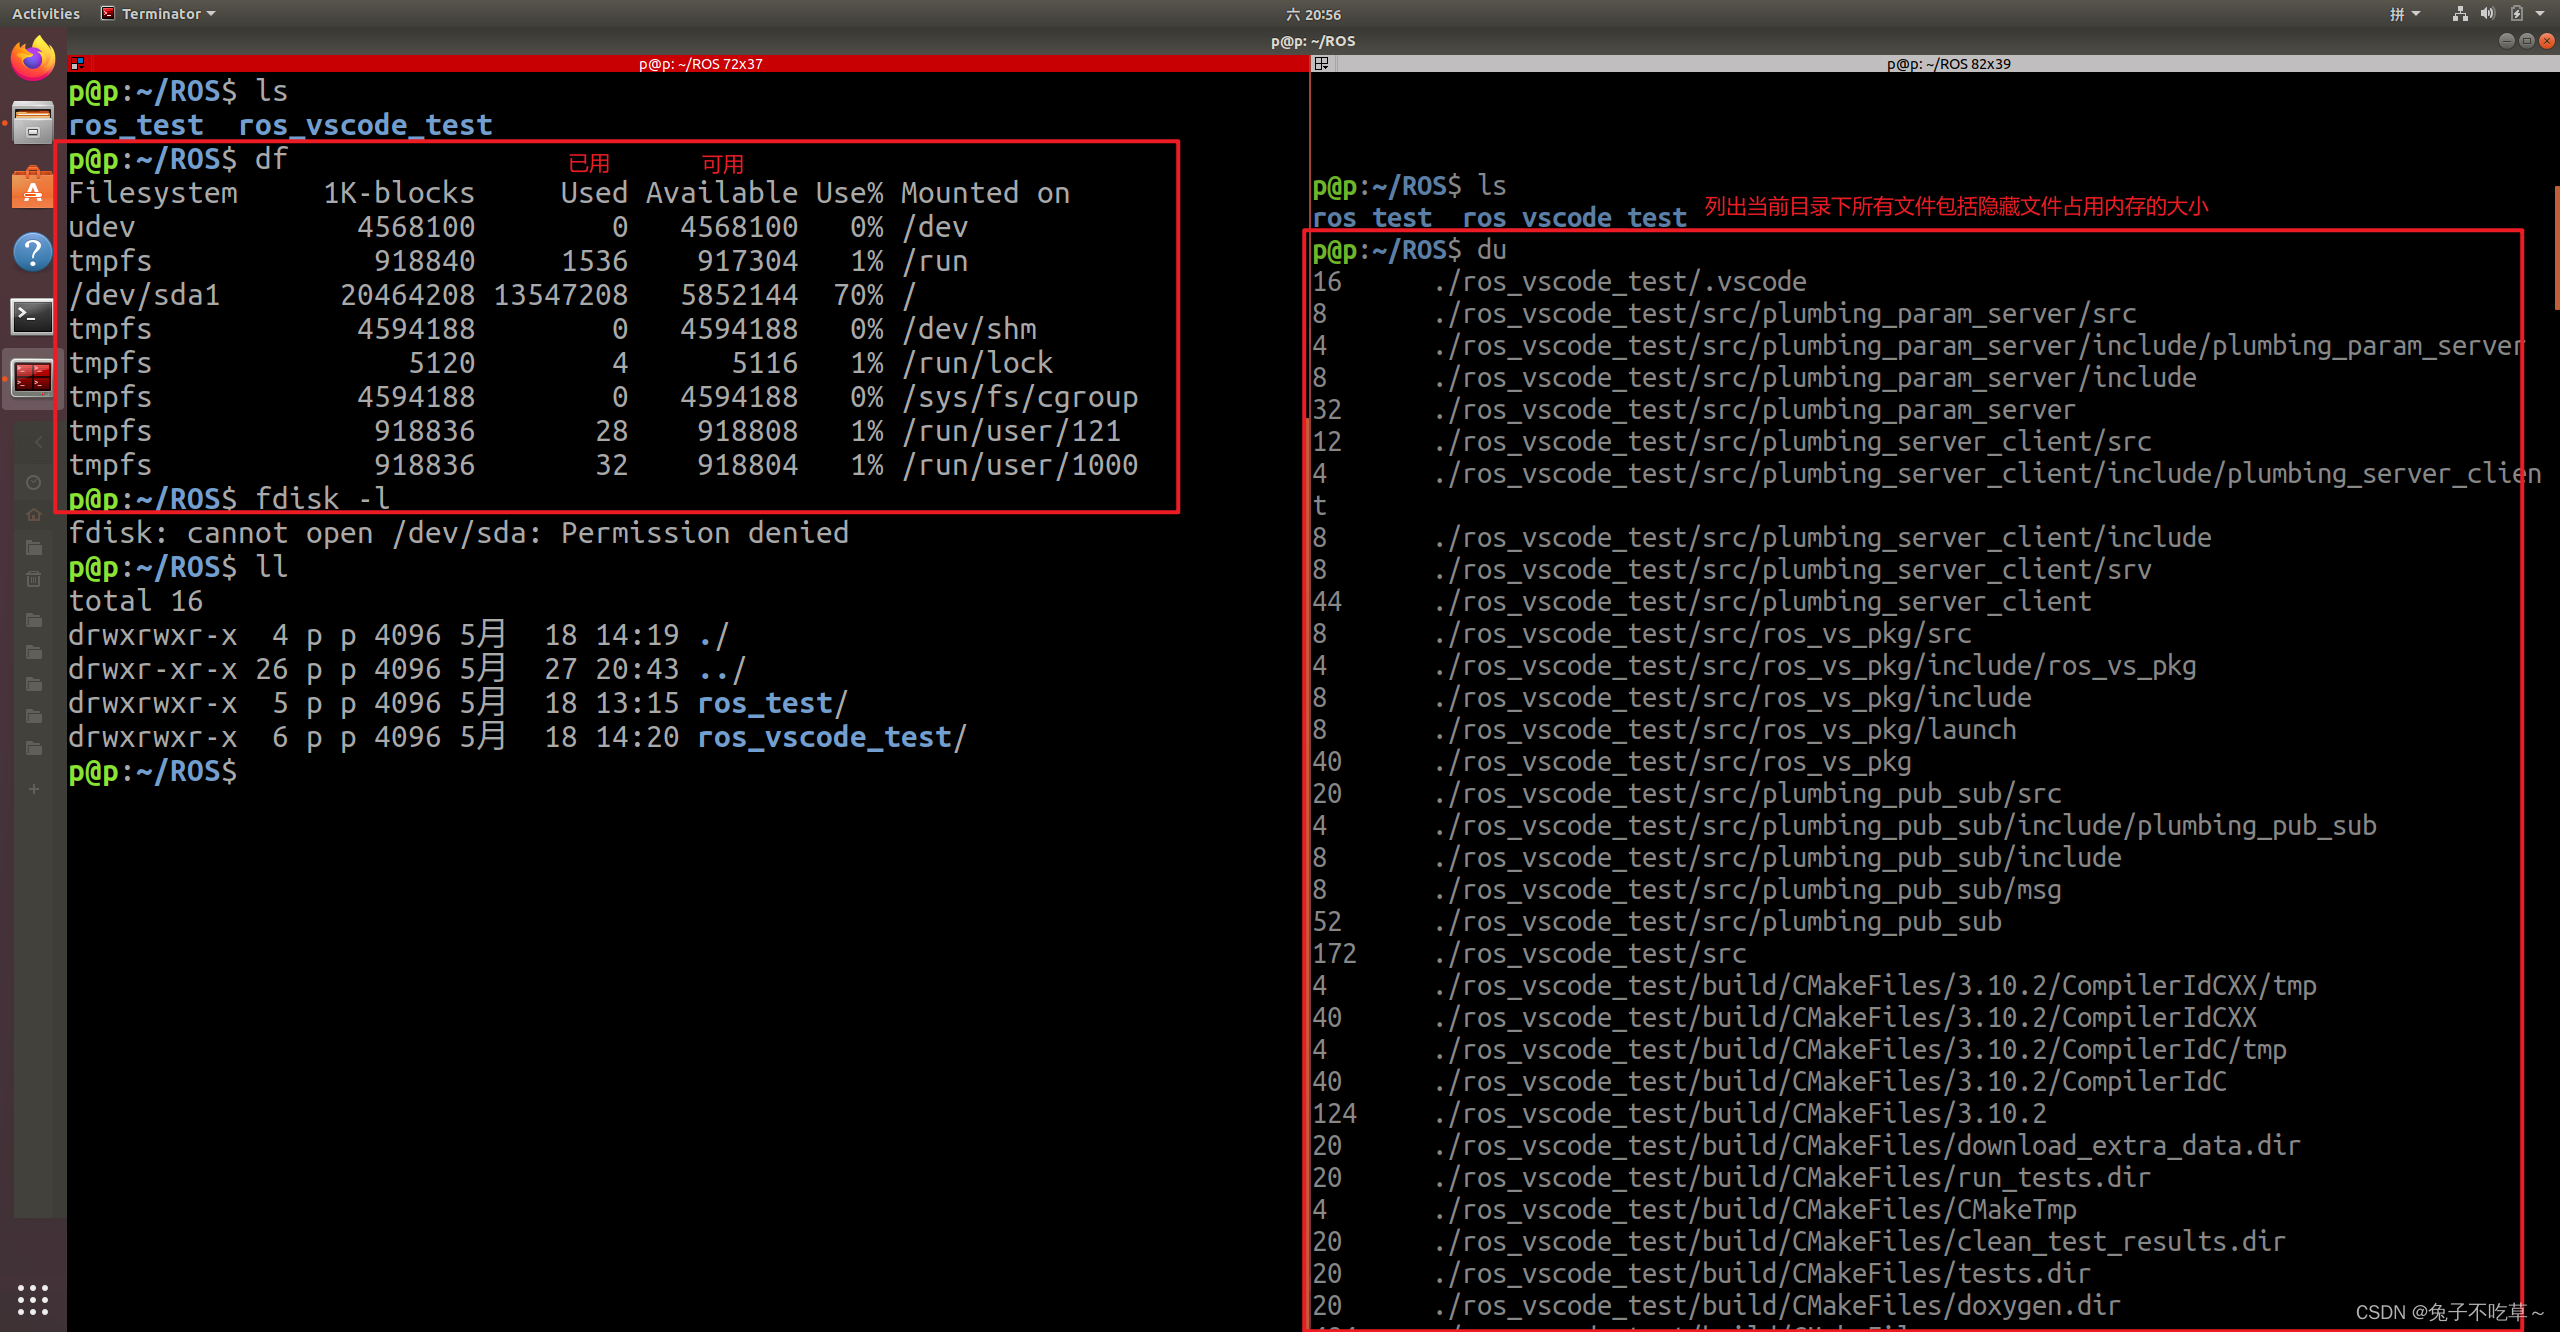Click the 'total 16' line
The height and width of the screenshot is (1332, 2560).
pyautogui.click(x=136, y=601)
